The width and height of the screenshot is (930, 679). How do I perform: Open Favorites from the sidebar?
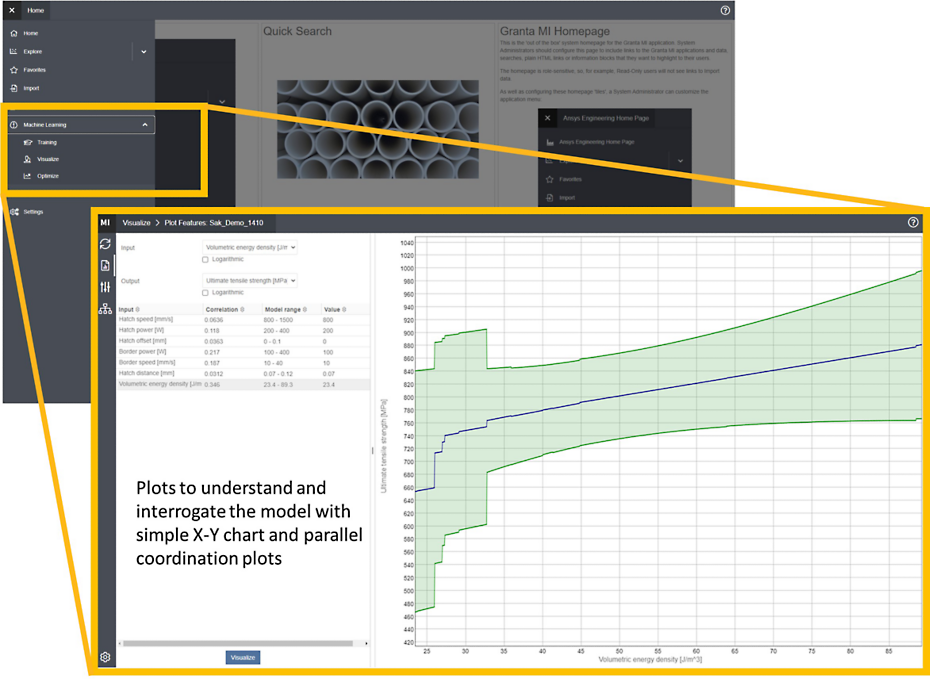pyautogui.click(x=34, y=70)
